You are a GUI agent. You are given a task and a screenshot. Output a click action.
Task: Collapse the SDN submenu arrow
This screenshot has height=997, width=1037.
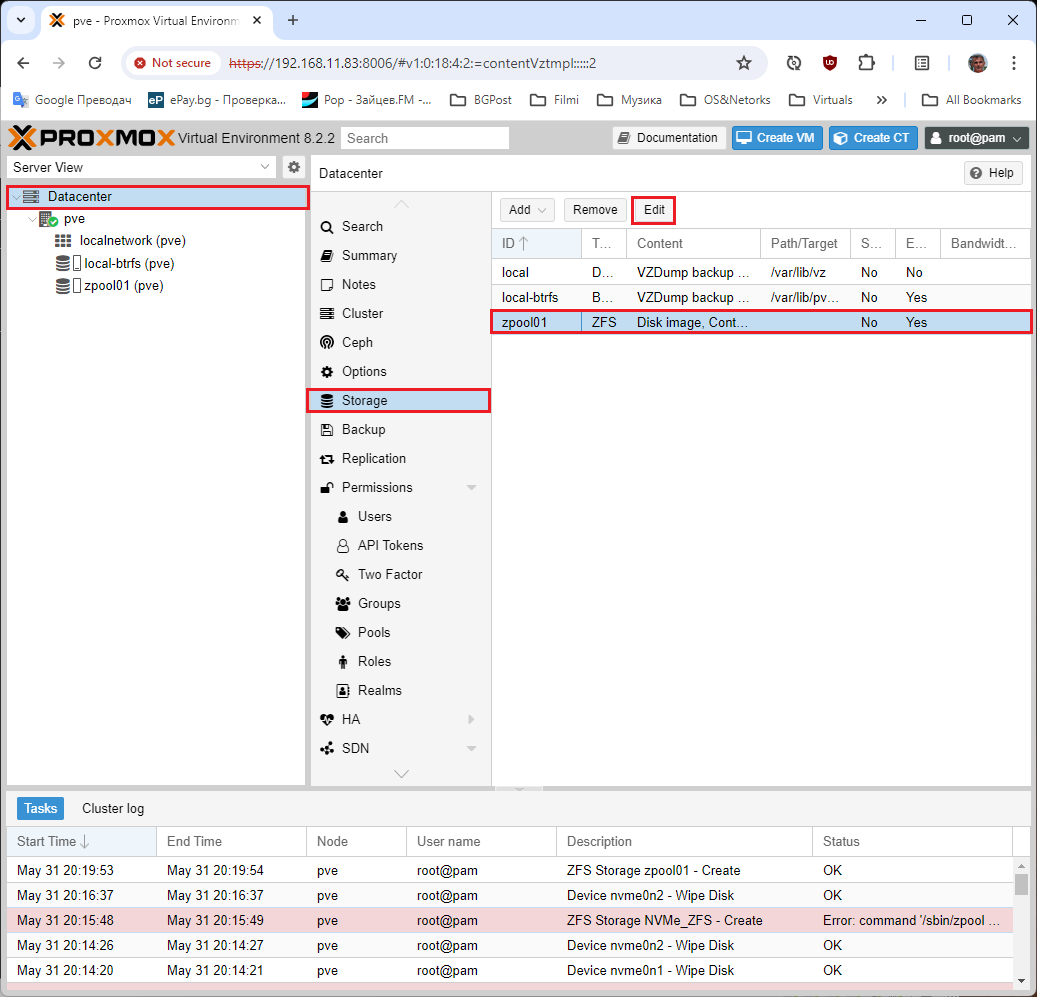coord(472,748)
